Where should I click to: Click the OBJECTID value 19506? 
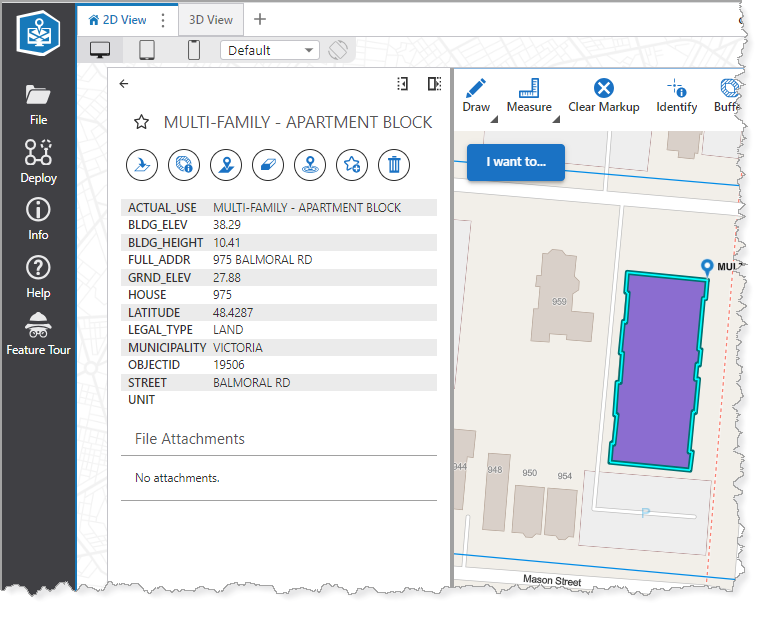(x=229, y=365)
